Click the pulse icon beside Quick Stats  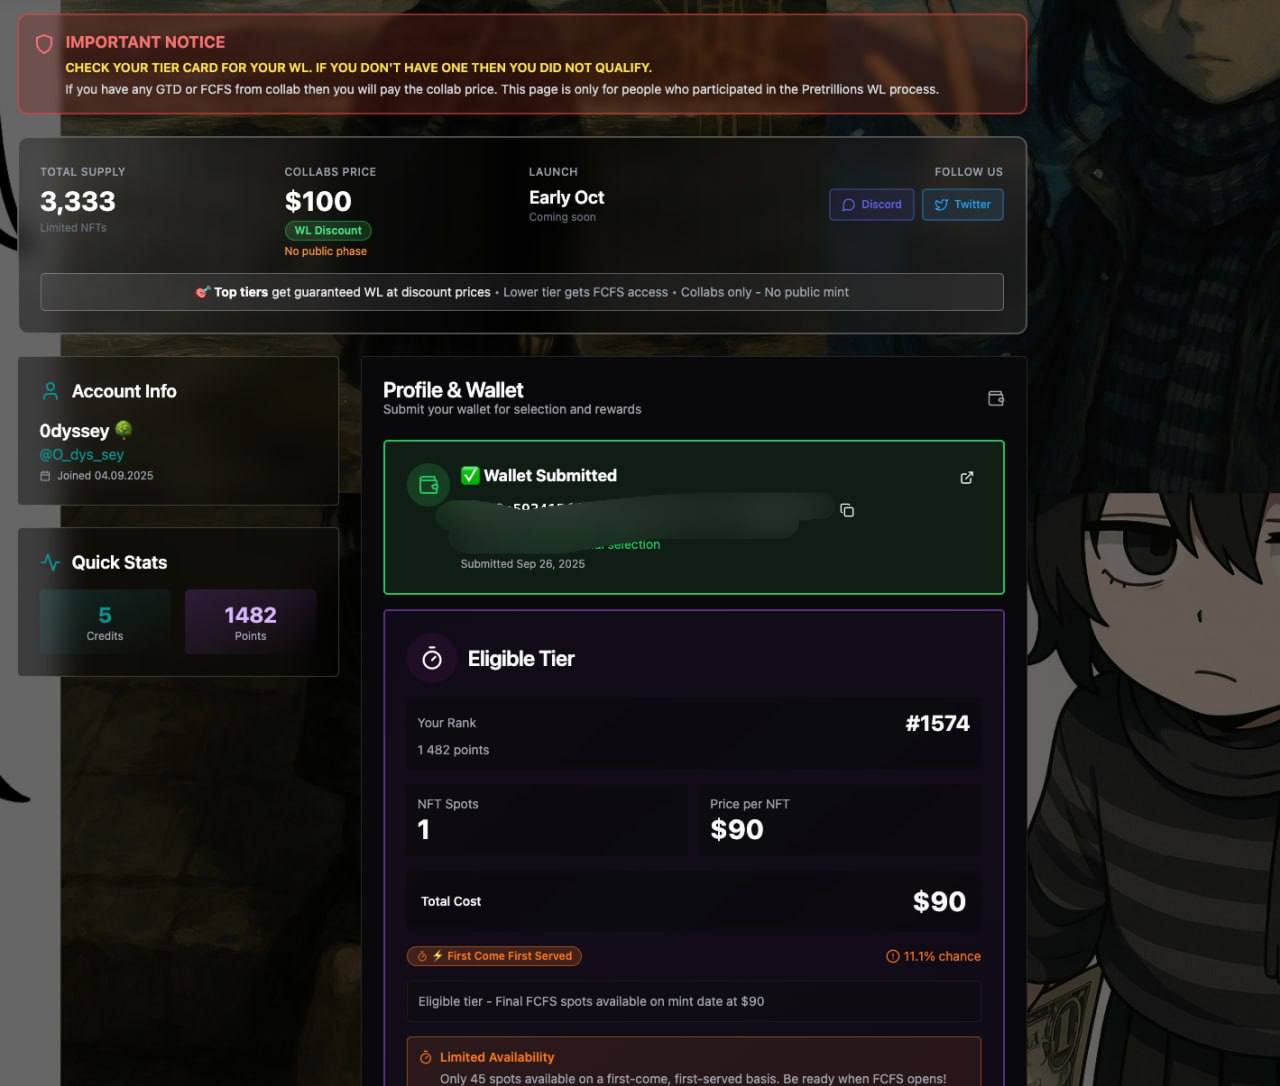click(x=50, y=562)
